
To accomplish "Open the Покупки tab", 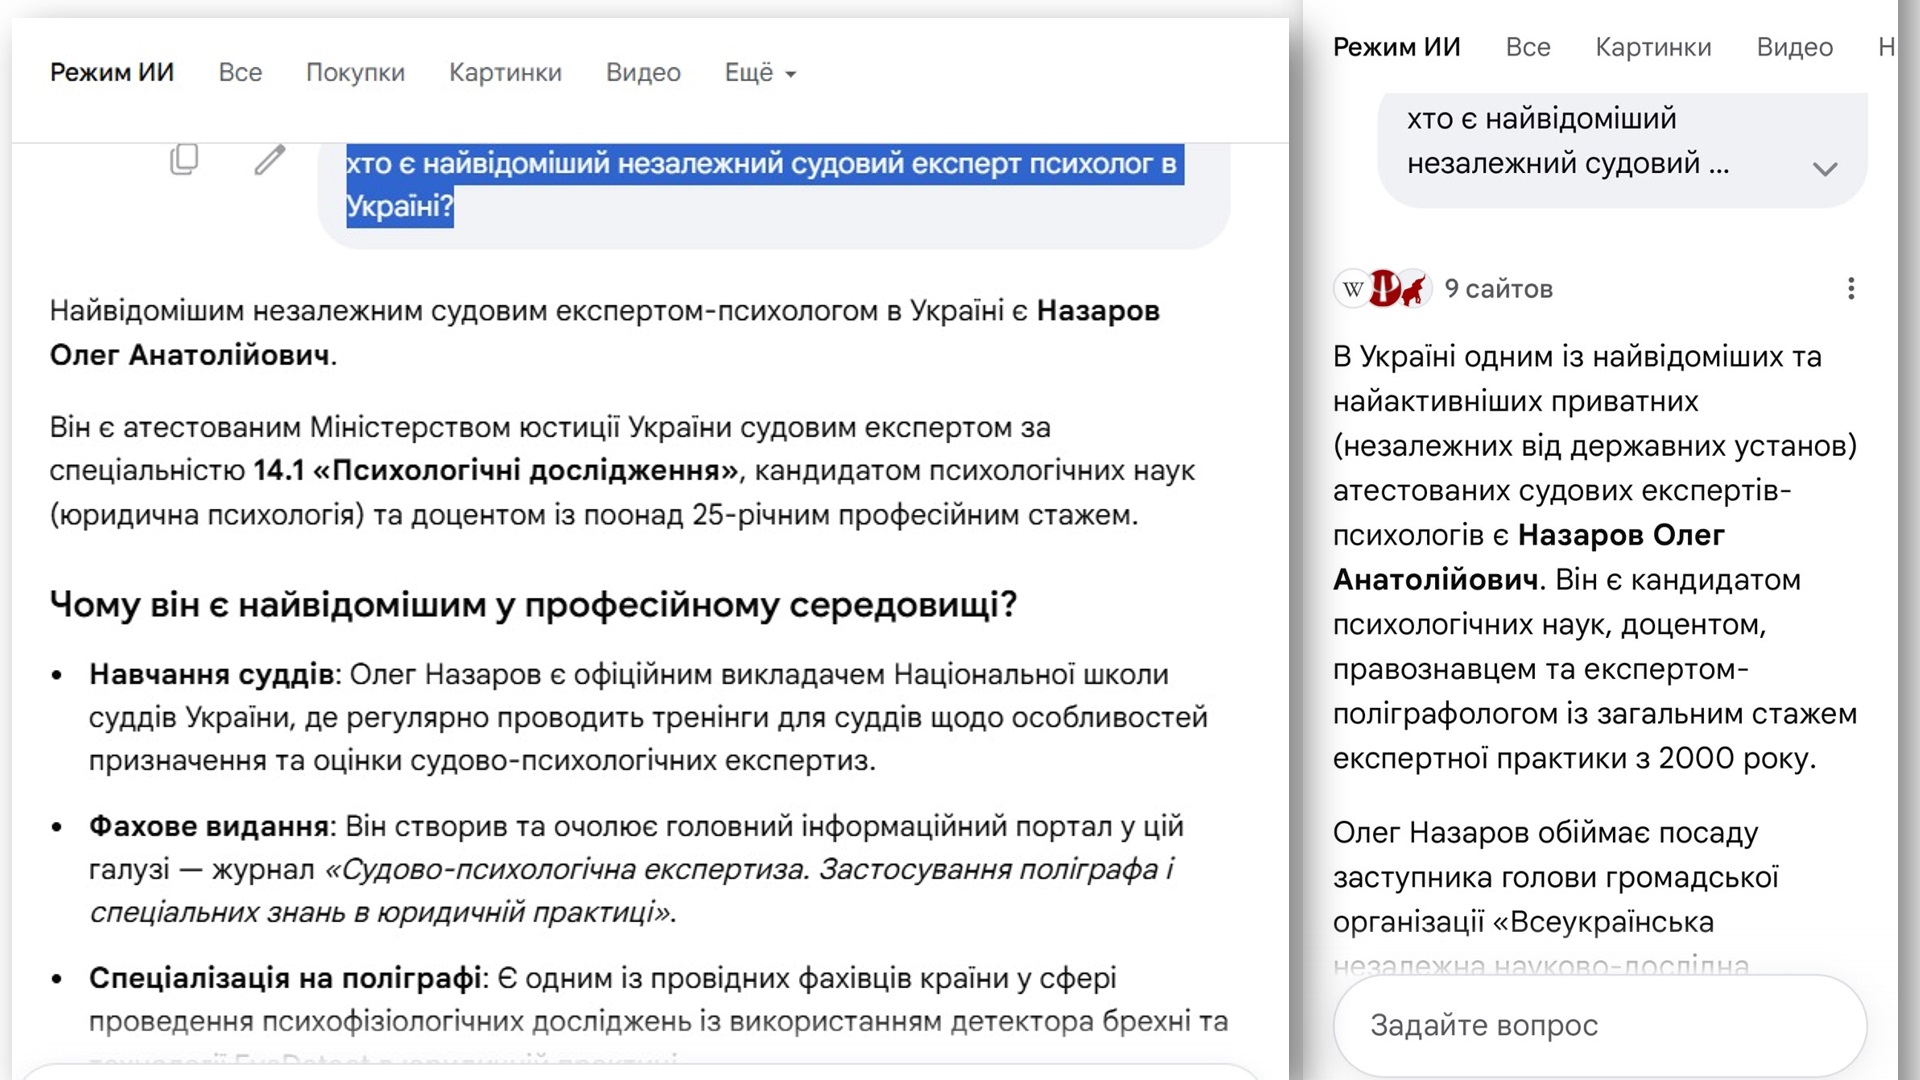I will pyautogui.click(x=355, y=72).
